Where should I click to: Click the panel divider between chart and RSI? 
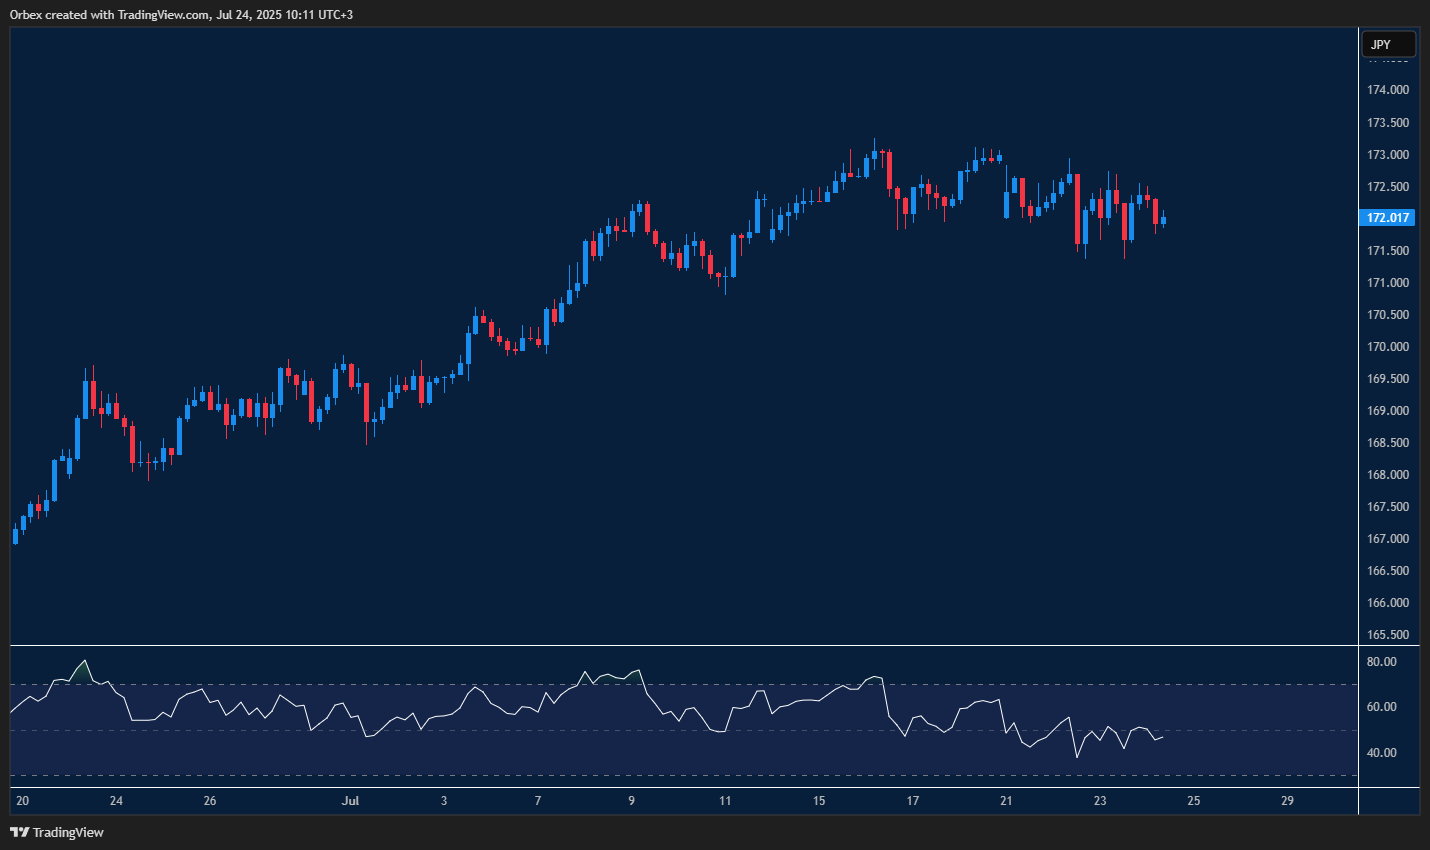click(x=680, y=645)
